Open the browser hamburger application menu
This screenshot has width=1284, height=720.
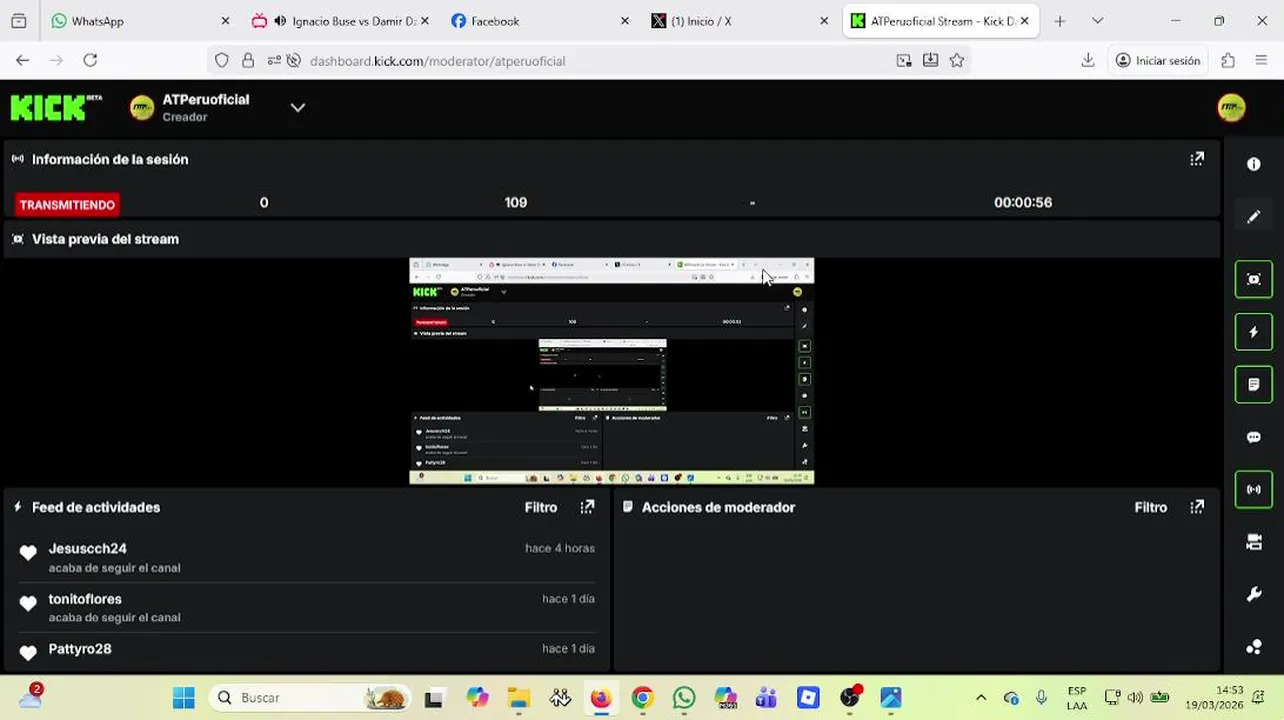point(1261,60)
